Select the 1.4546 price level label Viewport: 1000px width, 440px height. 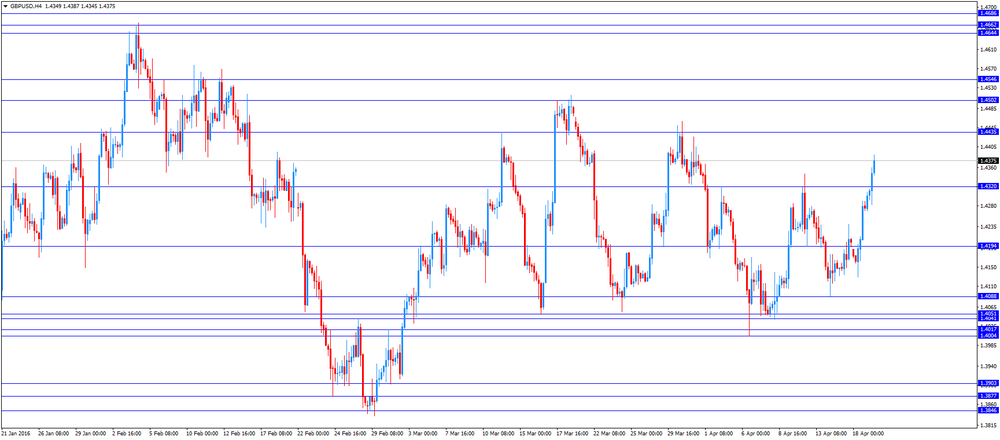coord(989,79)
